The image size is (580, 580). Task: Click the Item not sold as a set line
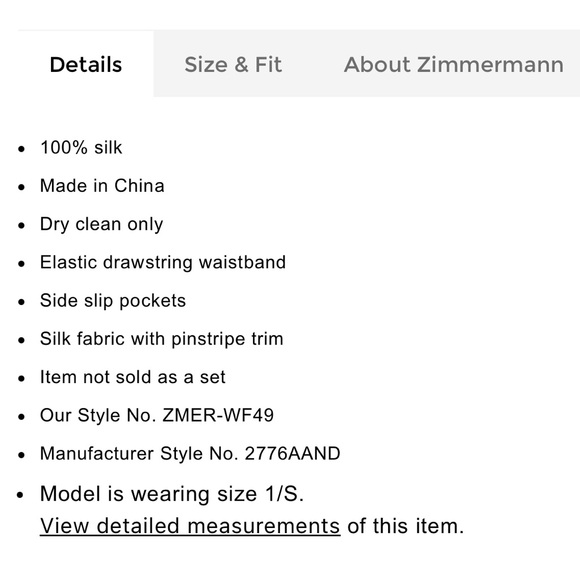coord(132,377)
